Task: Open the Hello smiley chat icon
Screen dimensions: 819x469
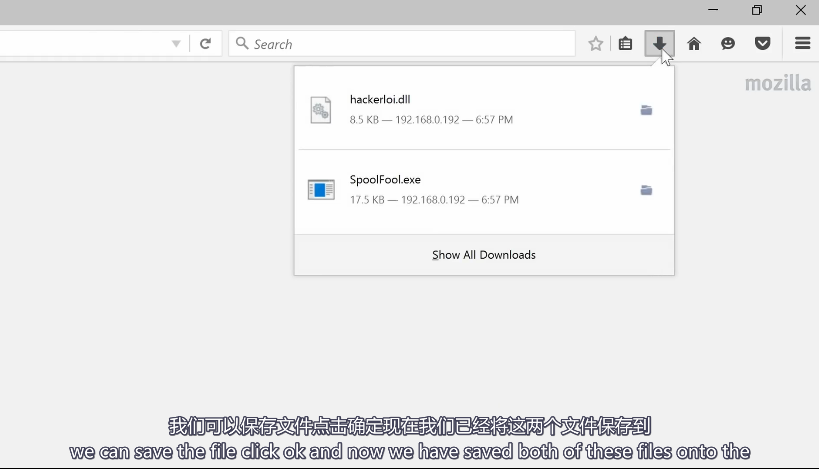Action: click(x=728, y=44)
